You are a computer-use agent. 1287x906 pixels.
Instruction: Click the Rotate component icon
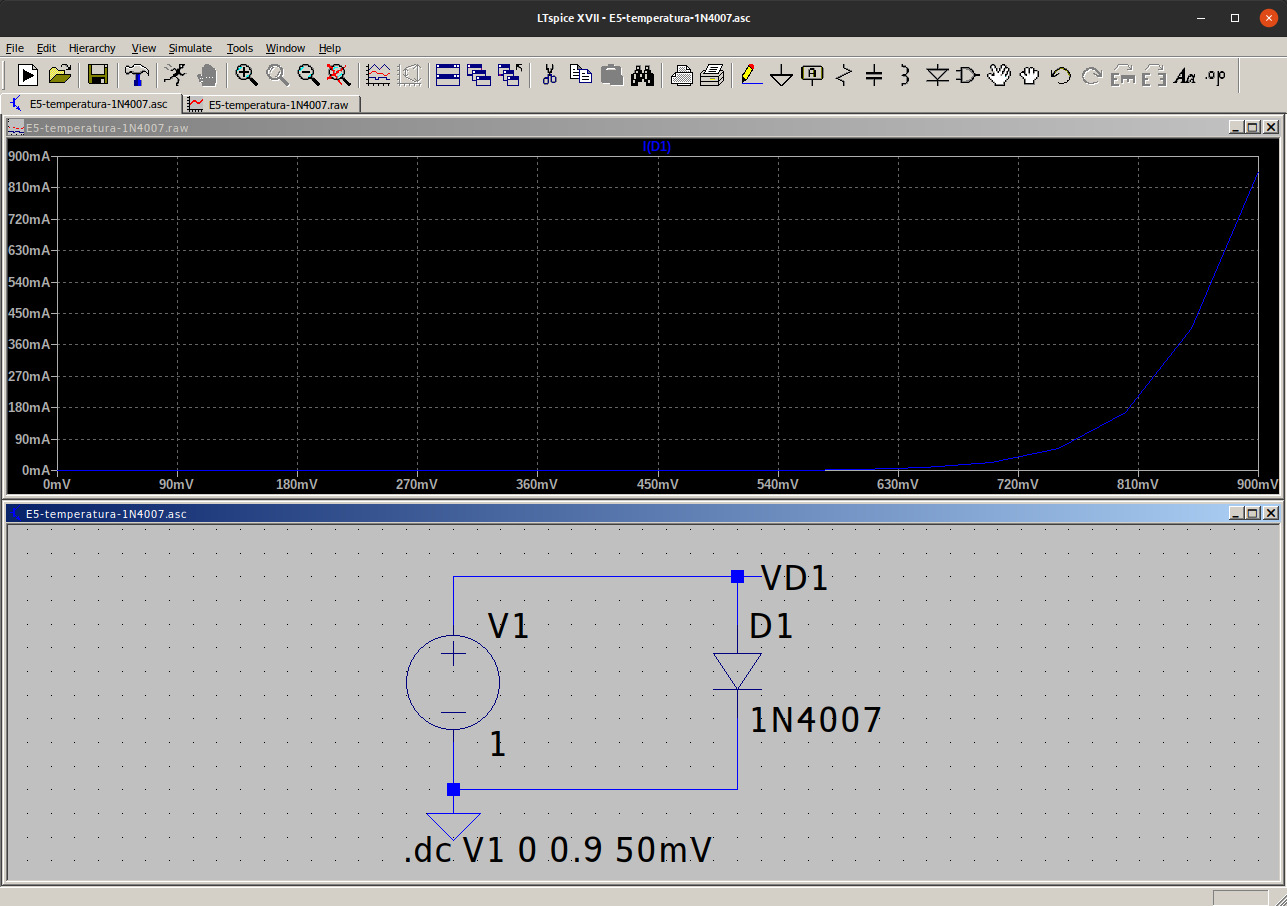[1123, 74]
